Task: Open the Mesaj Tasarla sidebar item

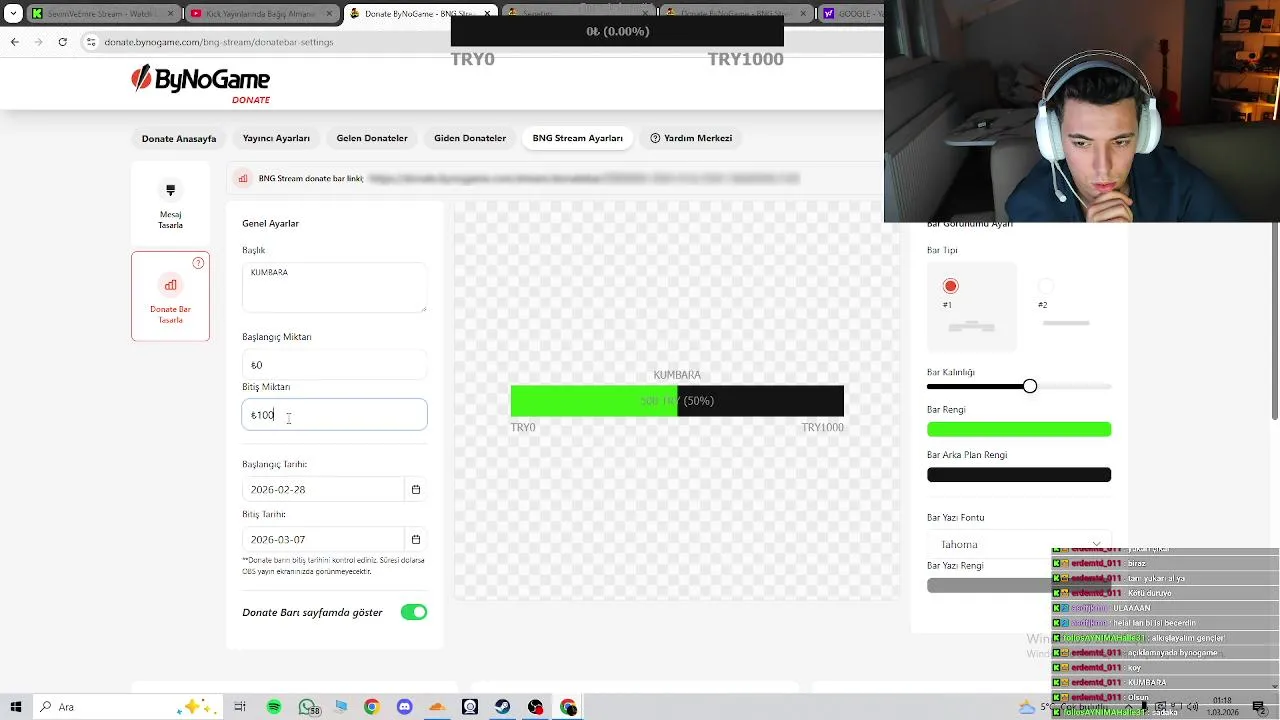Action: 170,204
